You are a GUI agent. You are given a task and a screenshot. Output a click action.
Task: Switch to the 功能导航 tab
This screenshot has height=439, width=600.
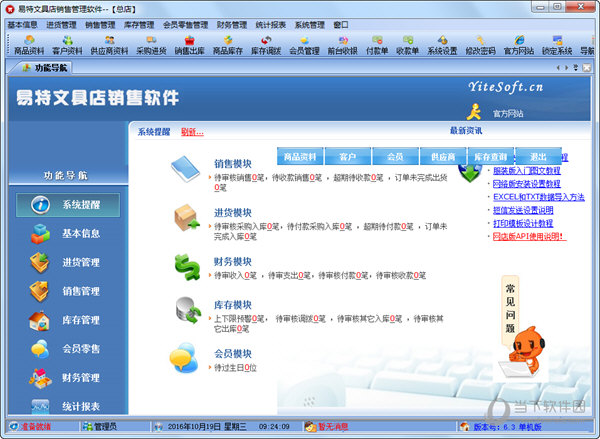[x=45, y=68]
